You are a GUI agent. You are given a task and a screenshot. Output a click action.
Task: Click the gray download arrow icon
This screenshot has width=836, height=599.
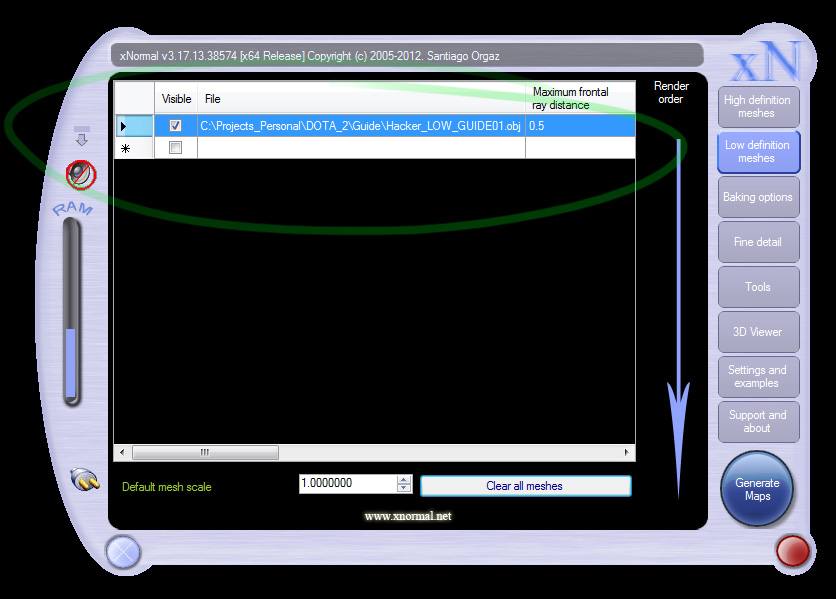coord(82,136)
